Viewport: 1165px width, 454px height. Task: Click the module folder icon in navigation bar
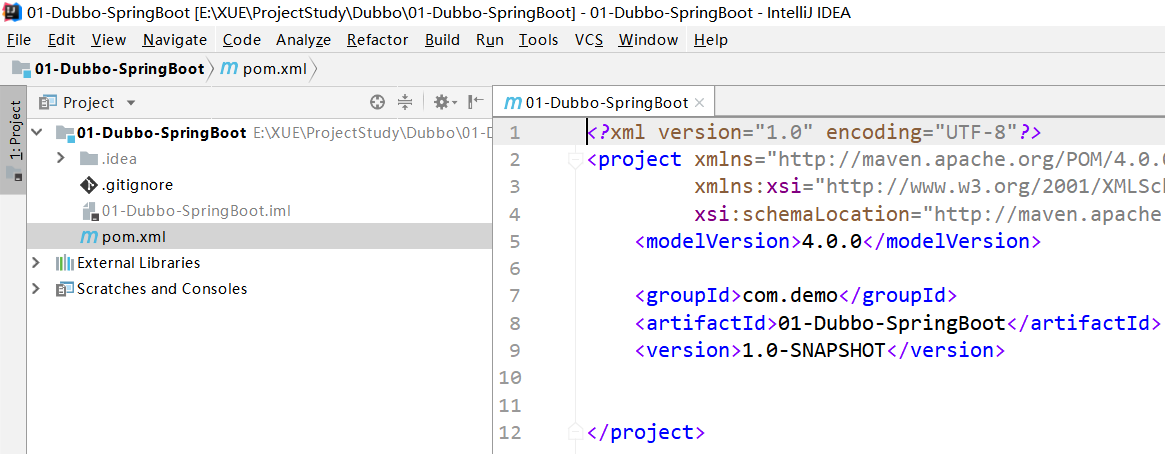point(22,70)
